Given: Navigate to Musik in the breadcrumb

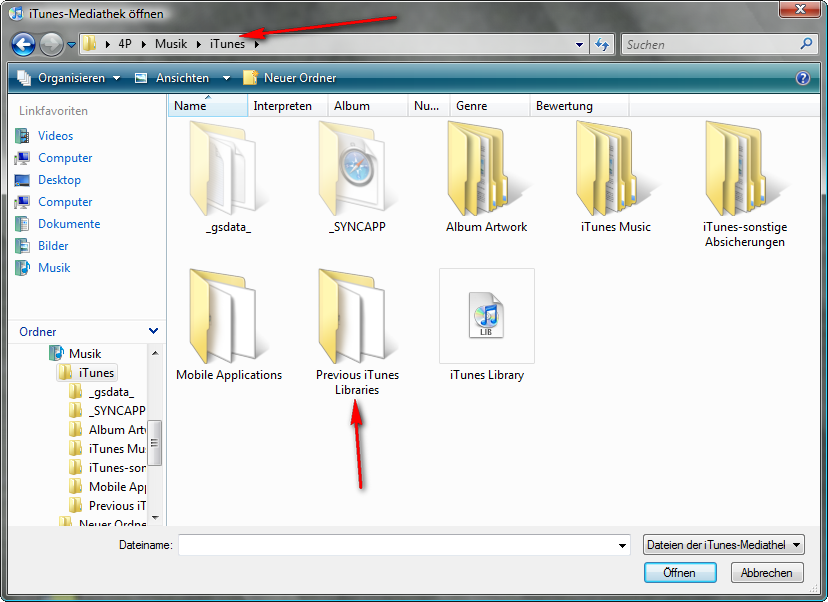Looking at the screenshot, I should (x=171, y=44).
